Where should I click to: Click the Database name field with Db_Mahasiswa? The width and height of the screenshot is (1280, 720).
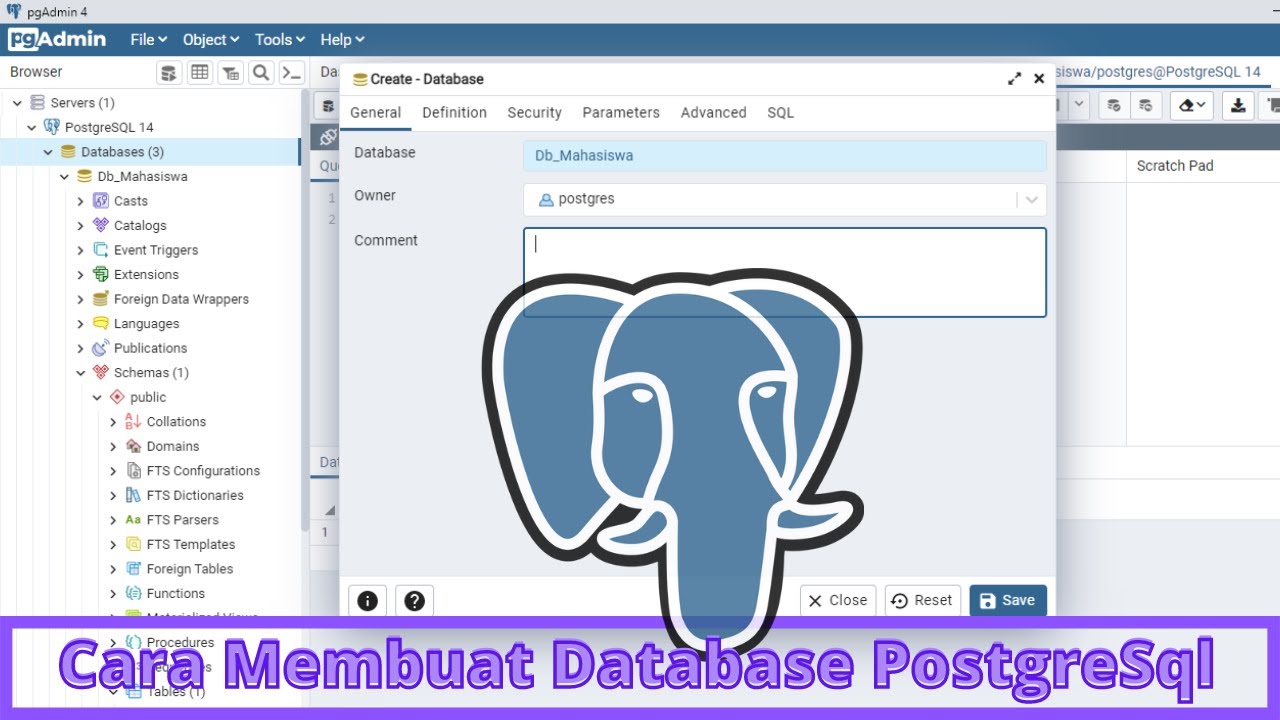(x=785, y=156)
